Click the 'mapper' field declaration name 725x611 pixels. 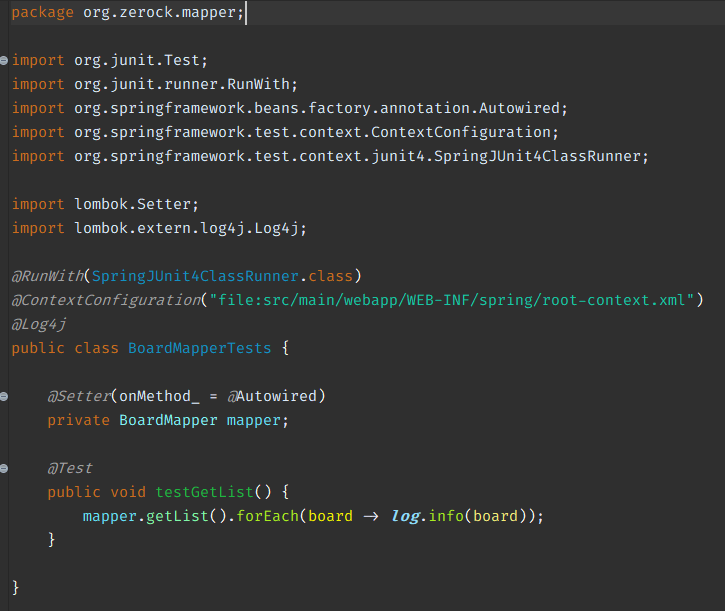(253, 420)
